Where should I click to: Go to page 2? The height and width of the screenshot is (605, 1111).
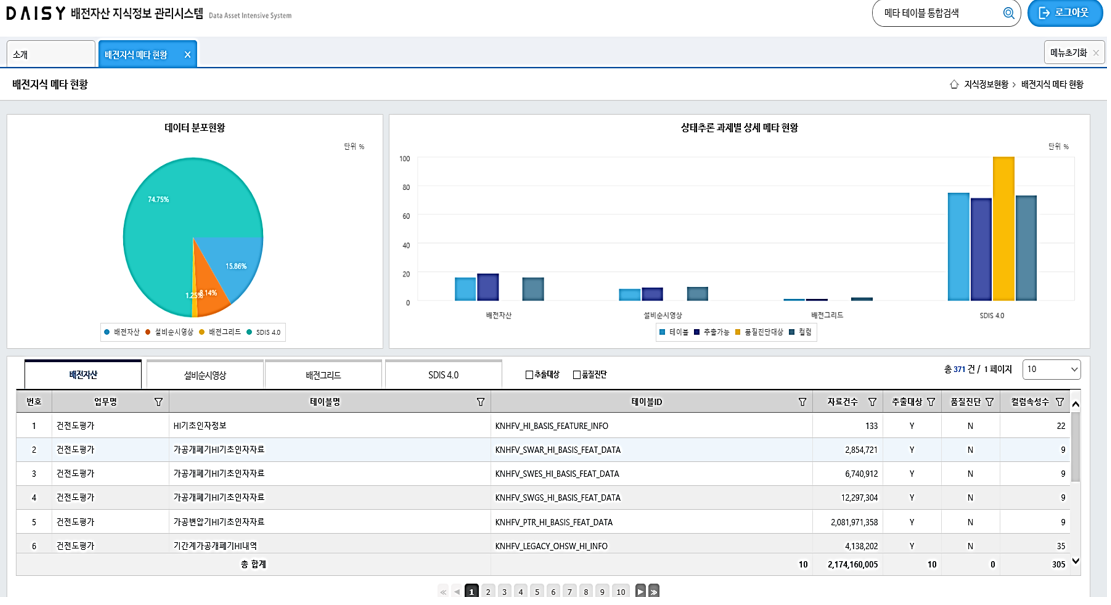(x=488, y=592)
